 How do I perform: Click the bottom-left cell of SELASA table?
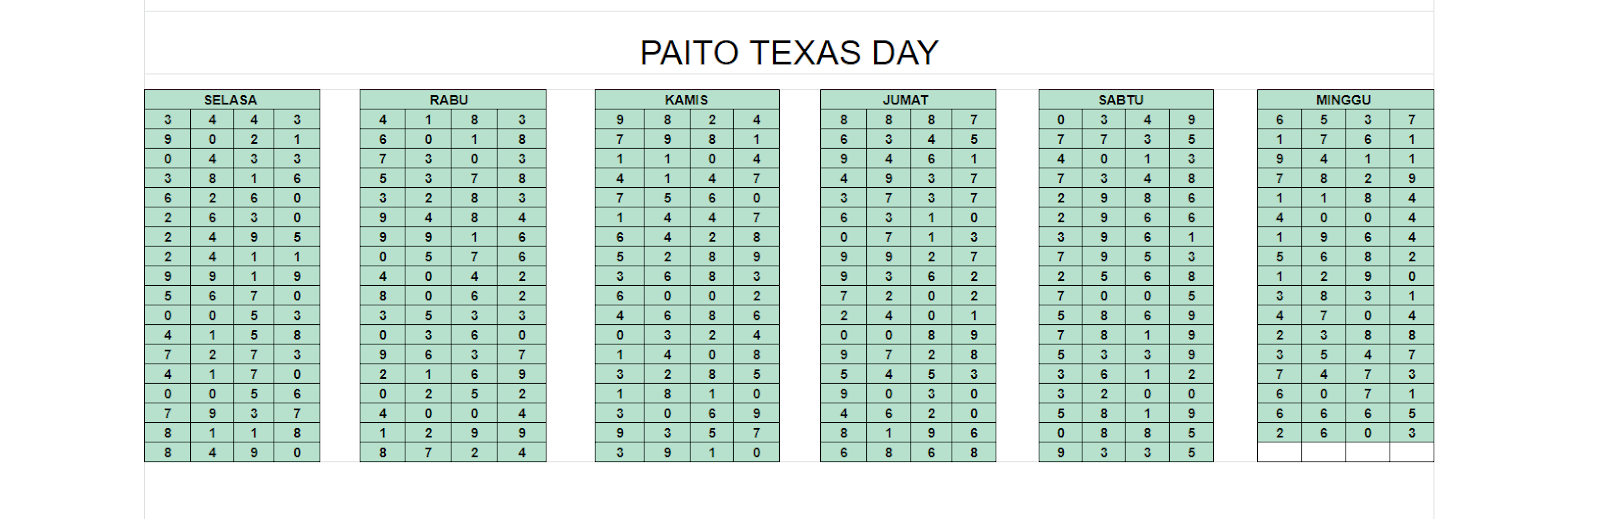167,453
